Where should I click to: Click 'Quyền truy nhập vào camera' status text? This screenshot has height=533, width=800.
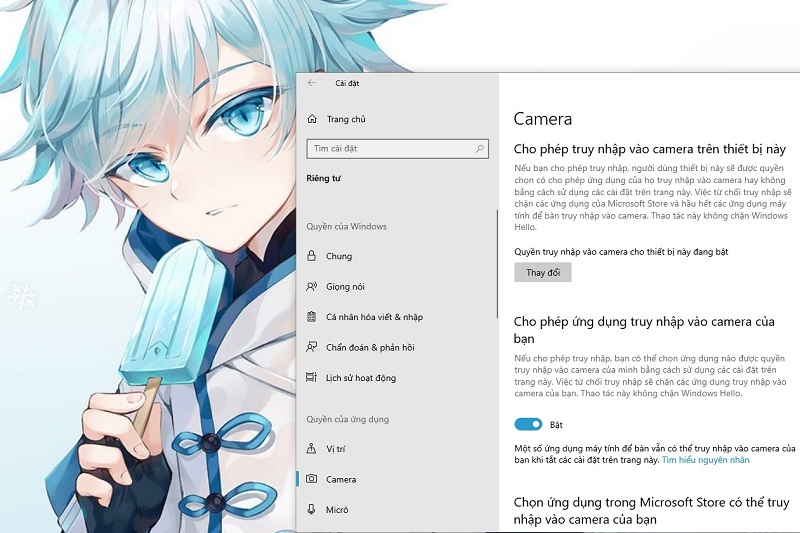(x=621, y=252)
